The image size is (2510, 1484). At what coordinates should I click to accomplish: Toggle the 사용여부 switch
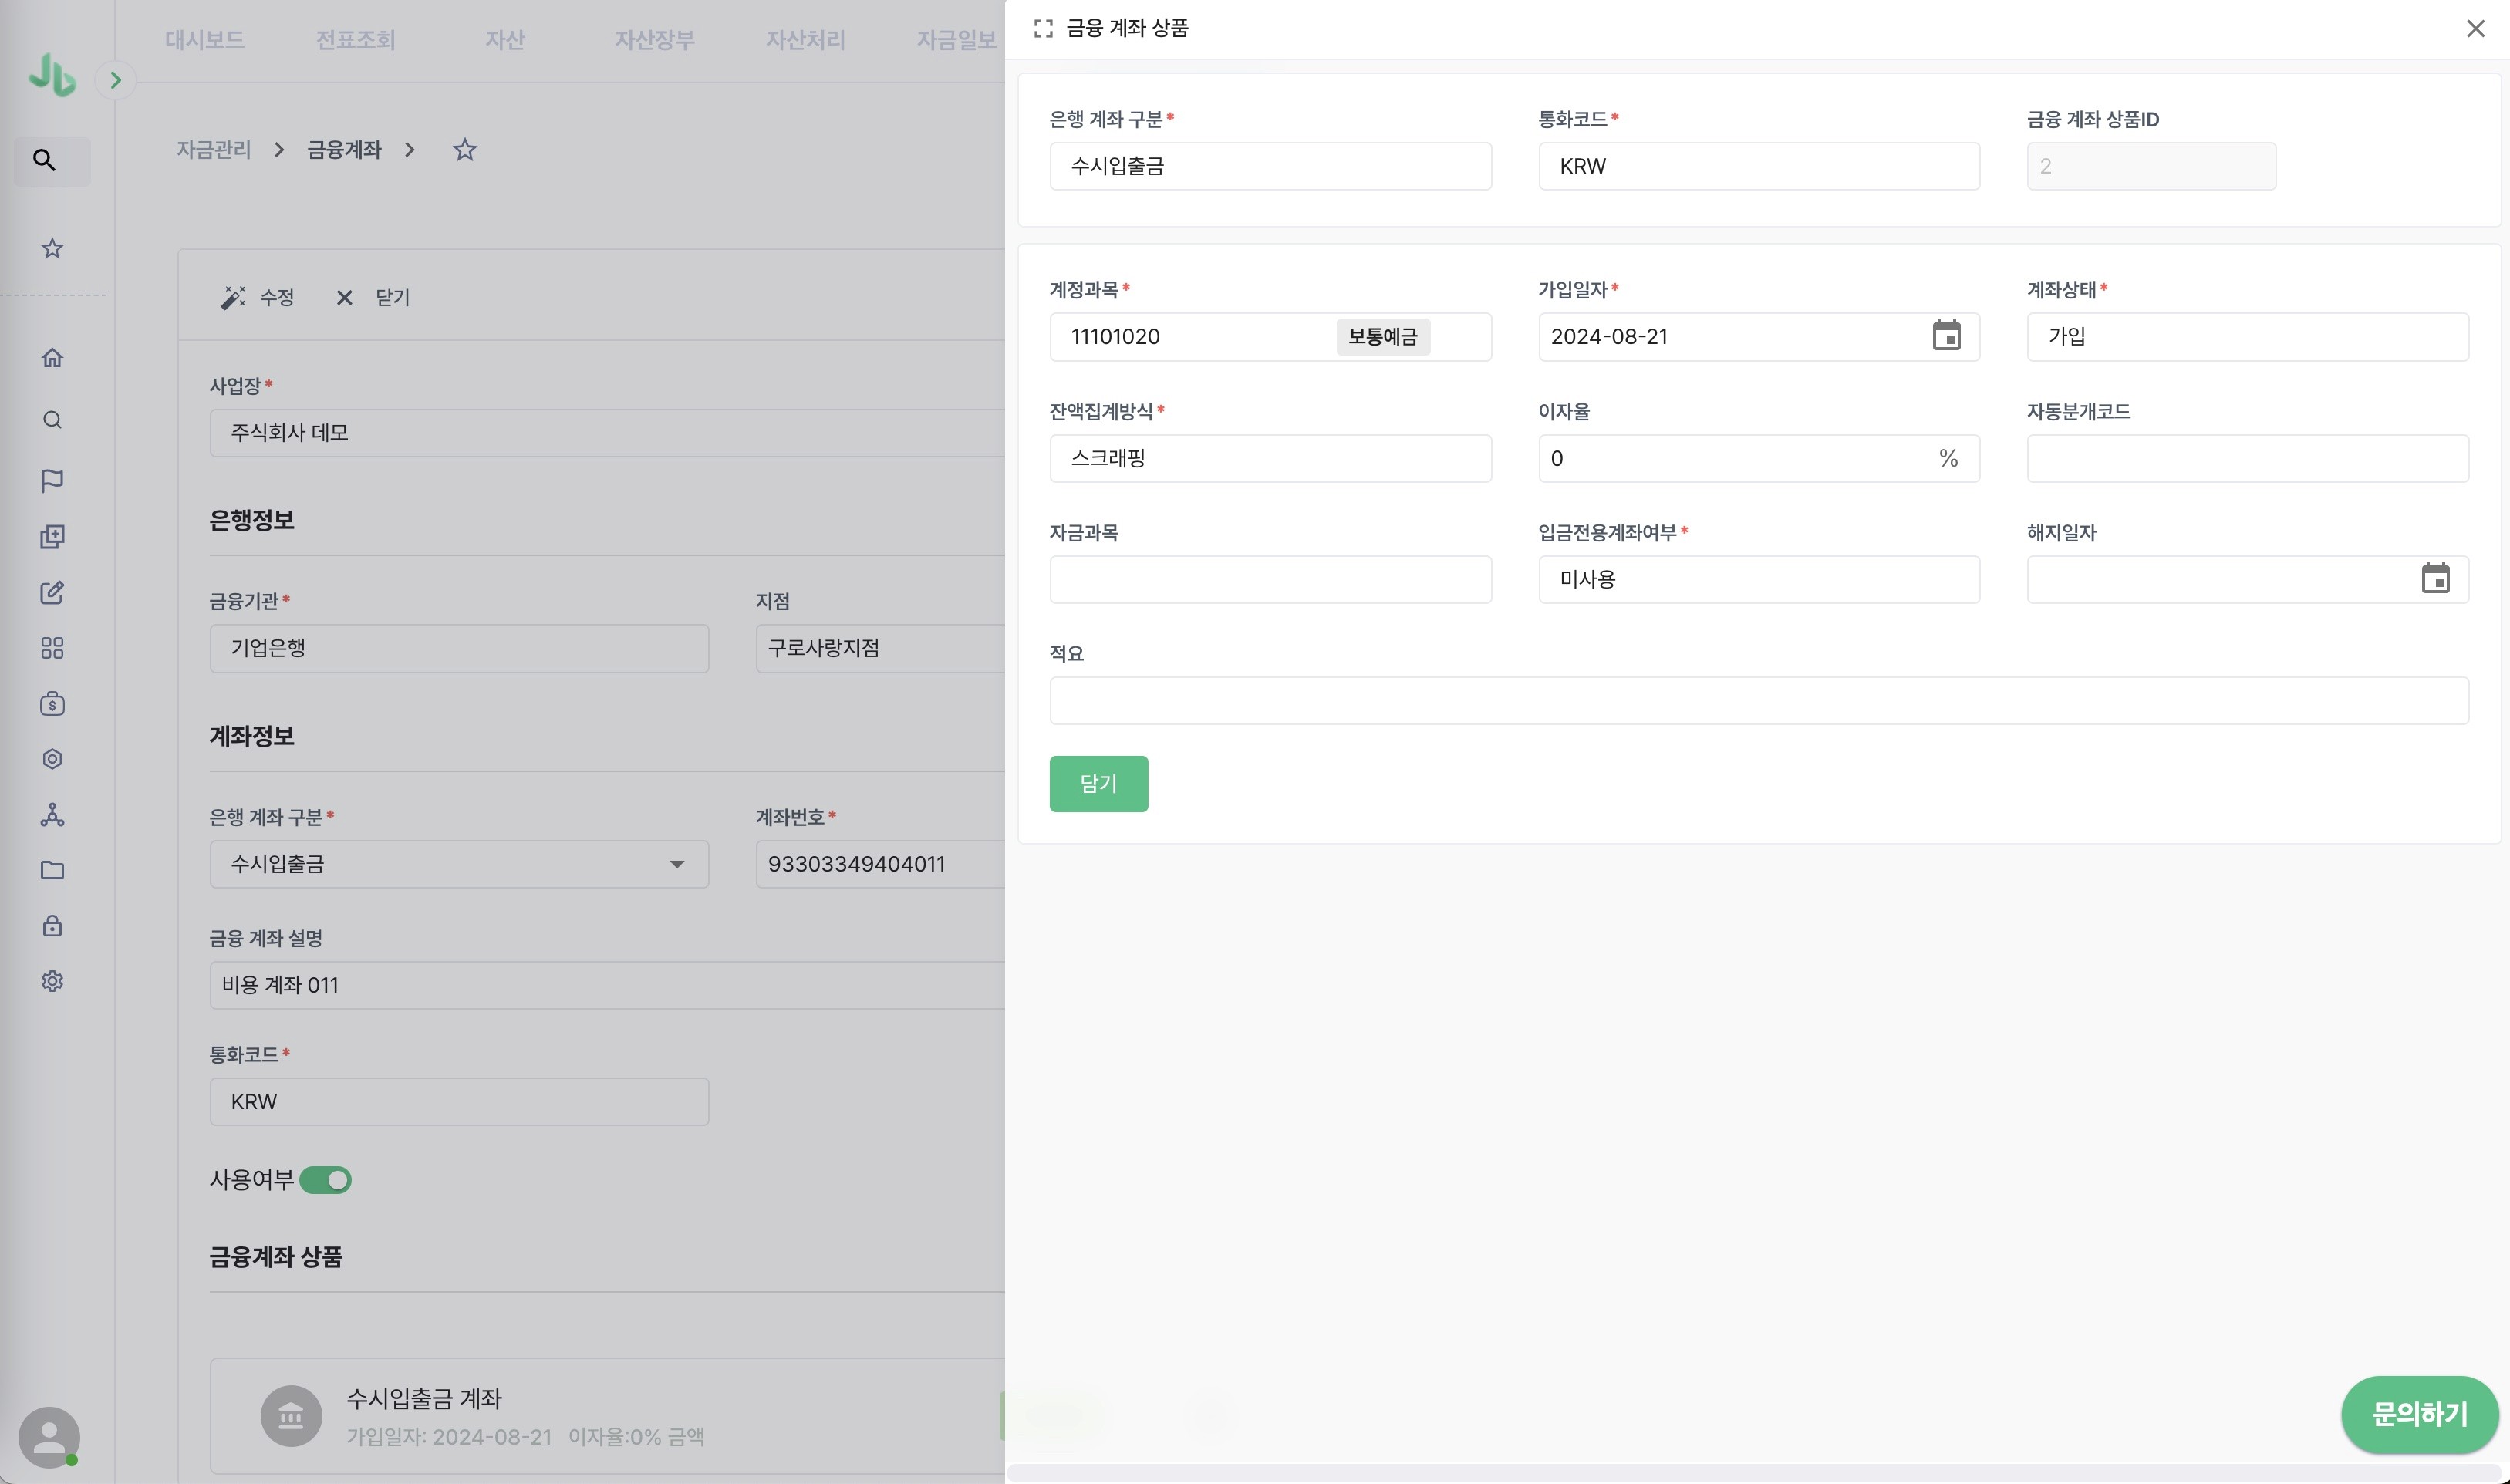pyautogui.click(x=326, y=1180)
